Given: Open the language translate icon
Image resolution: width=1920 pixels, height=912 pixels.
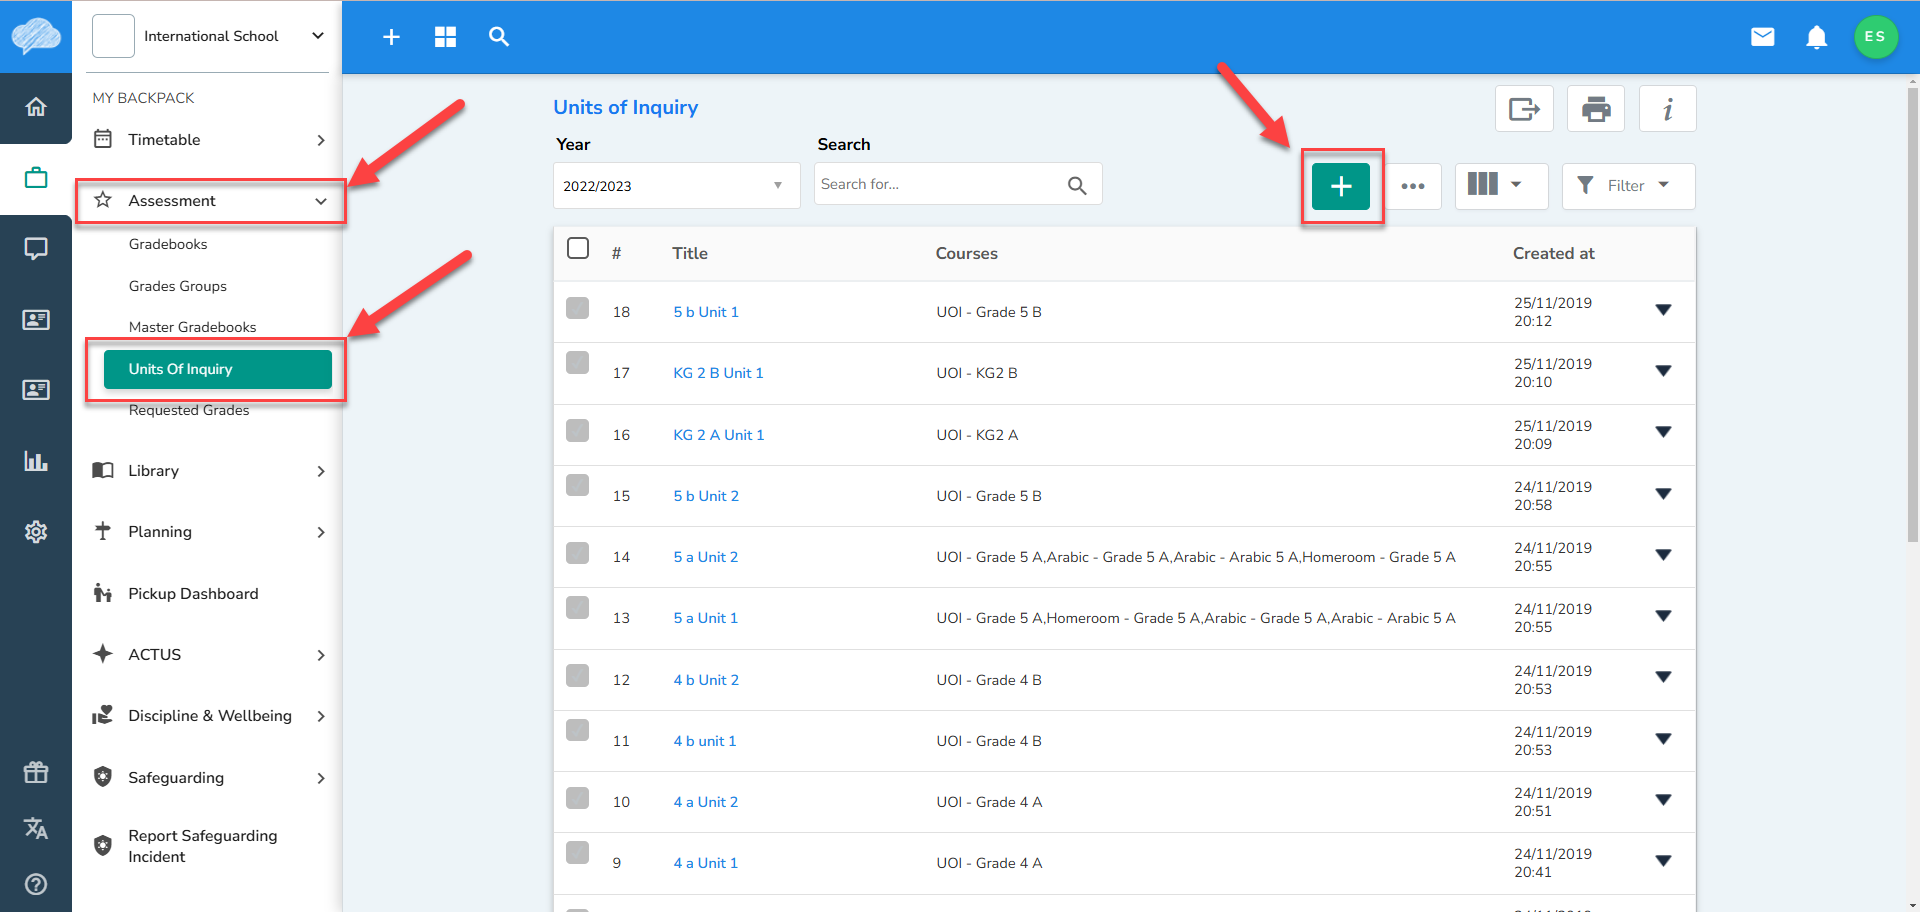Looking at the screenshot, I should (x=36, y=828).
